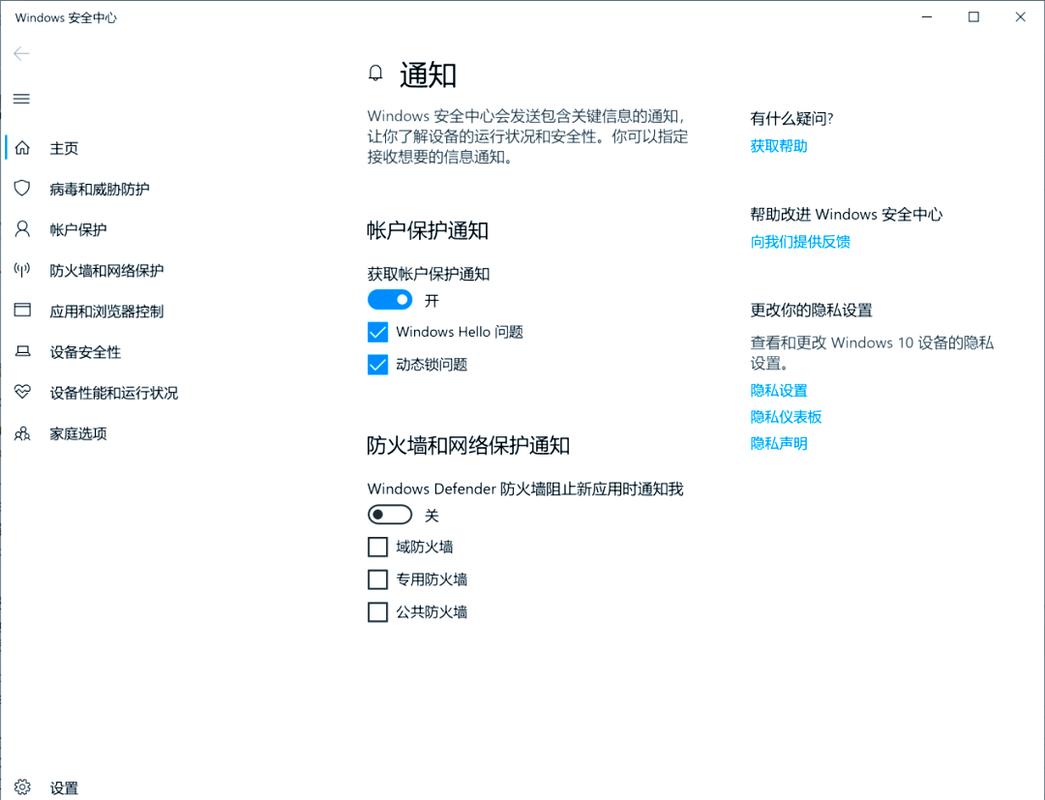Viewport: 1045px width, 800px height.
Task: Check the 域防火墙 checkbox
Action: pos(377,547)
